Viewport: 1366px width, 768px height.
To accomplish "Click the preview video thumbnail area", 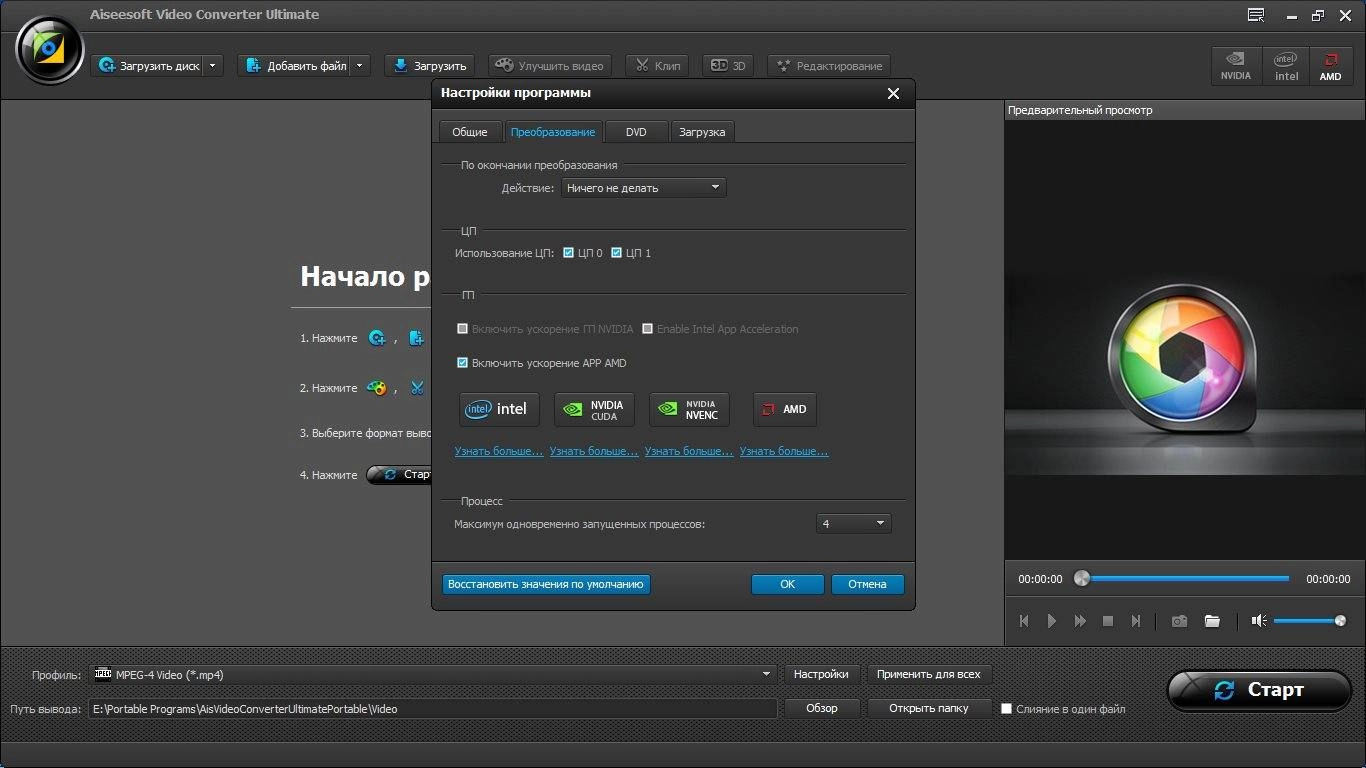I will pyautogui.click(x=1185, y=340).
